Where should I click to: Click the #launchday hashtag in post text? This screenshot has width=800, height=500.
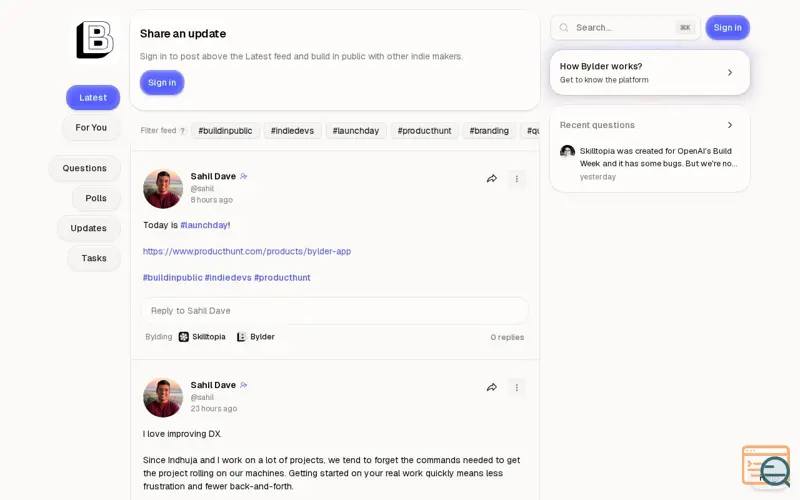coord(204,225)
